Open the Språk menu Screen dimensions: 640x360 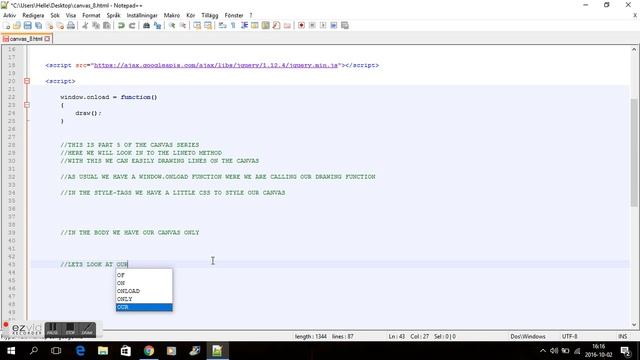coord(113,15)
